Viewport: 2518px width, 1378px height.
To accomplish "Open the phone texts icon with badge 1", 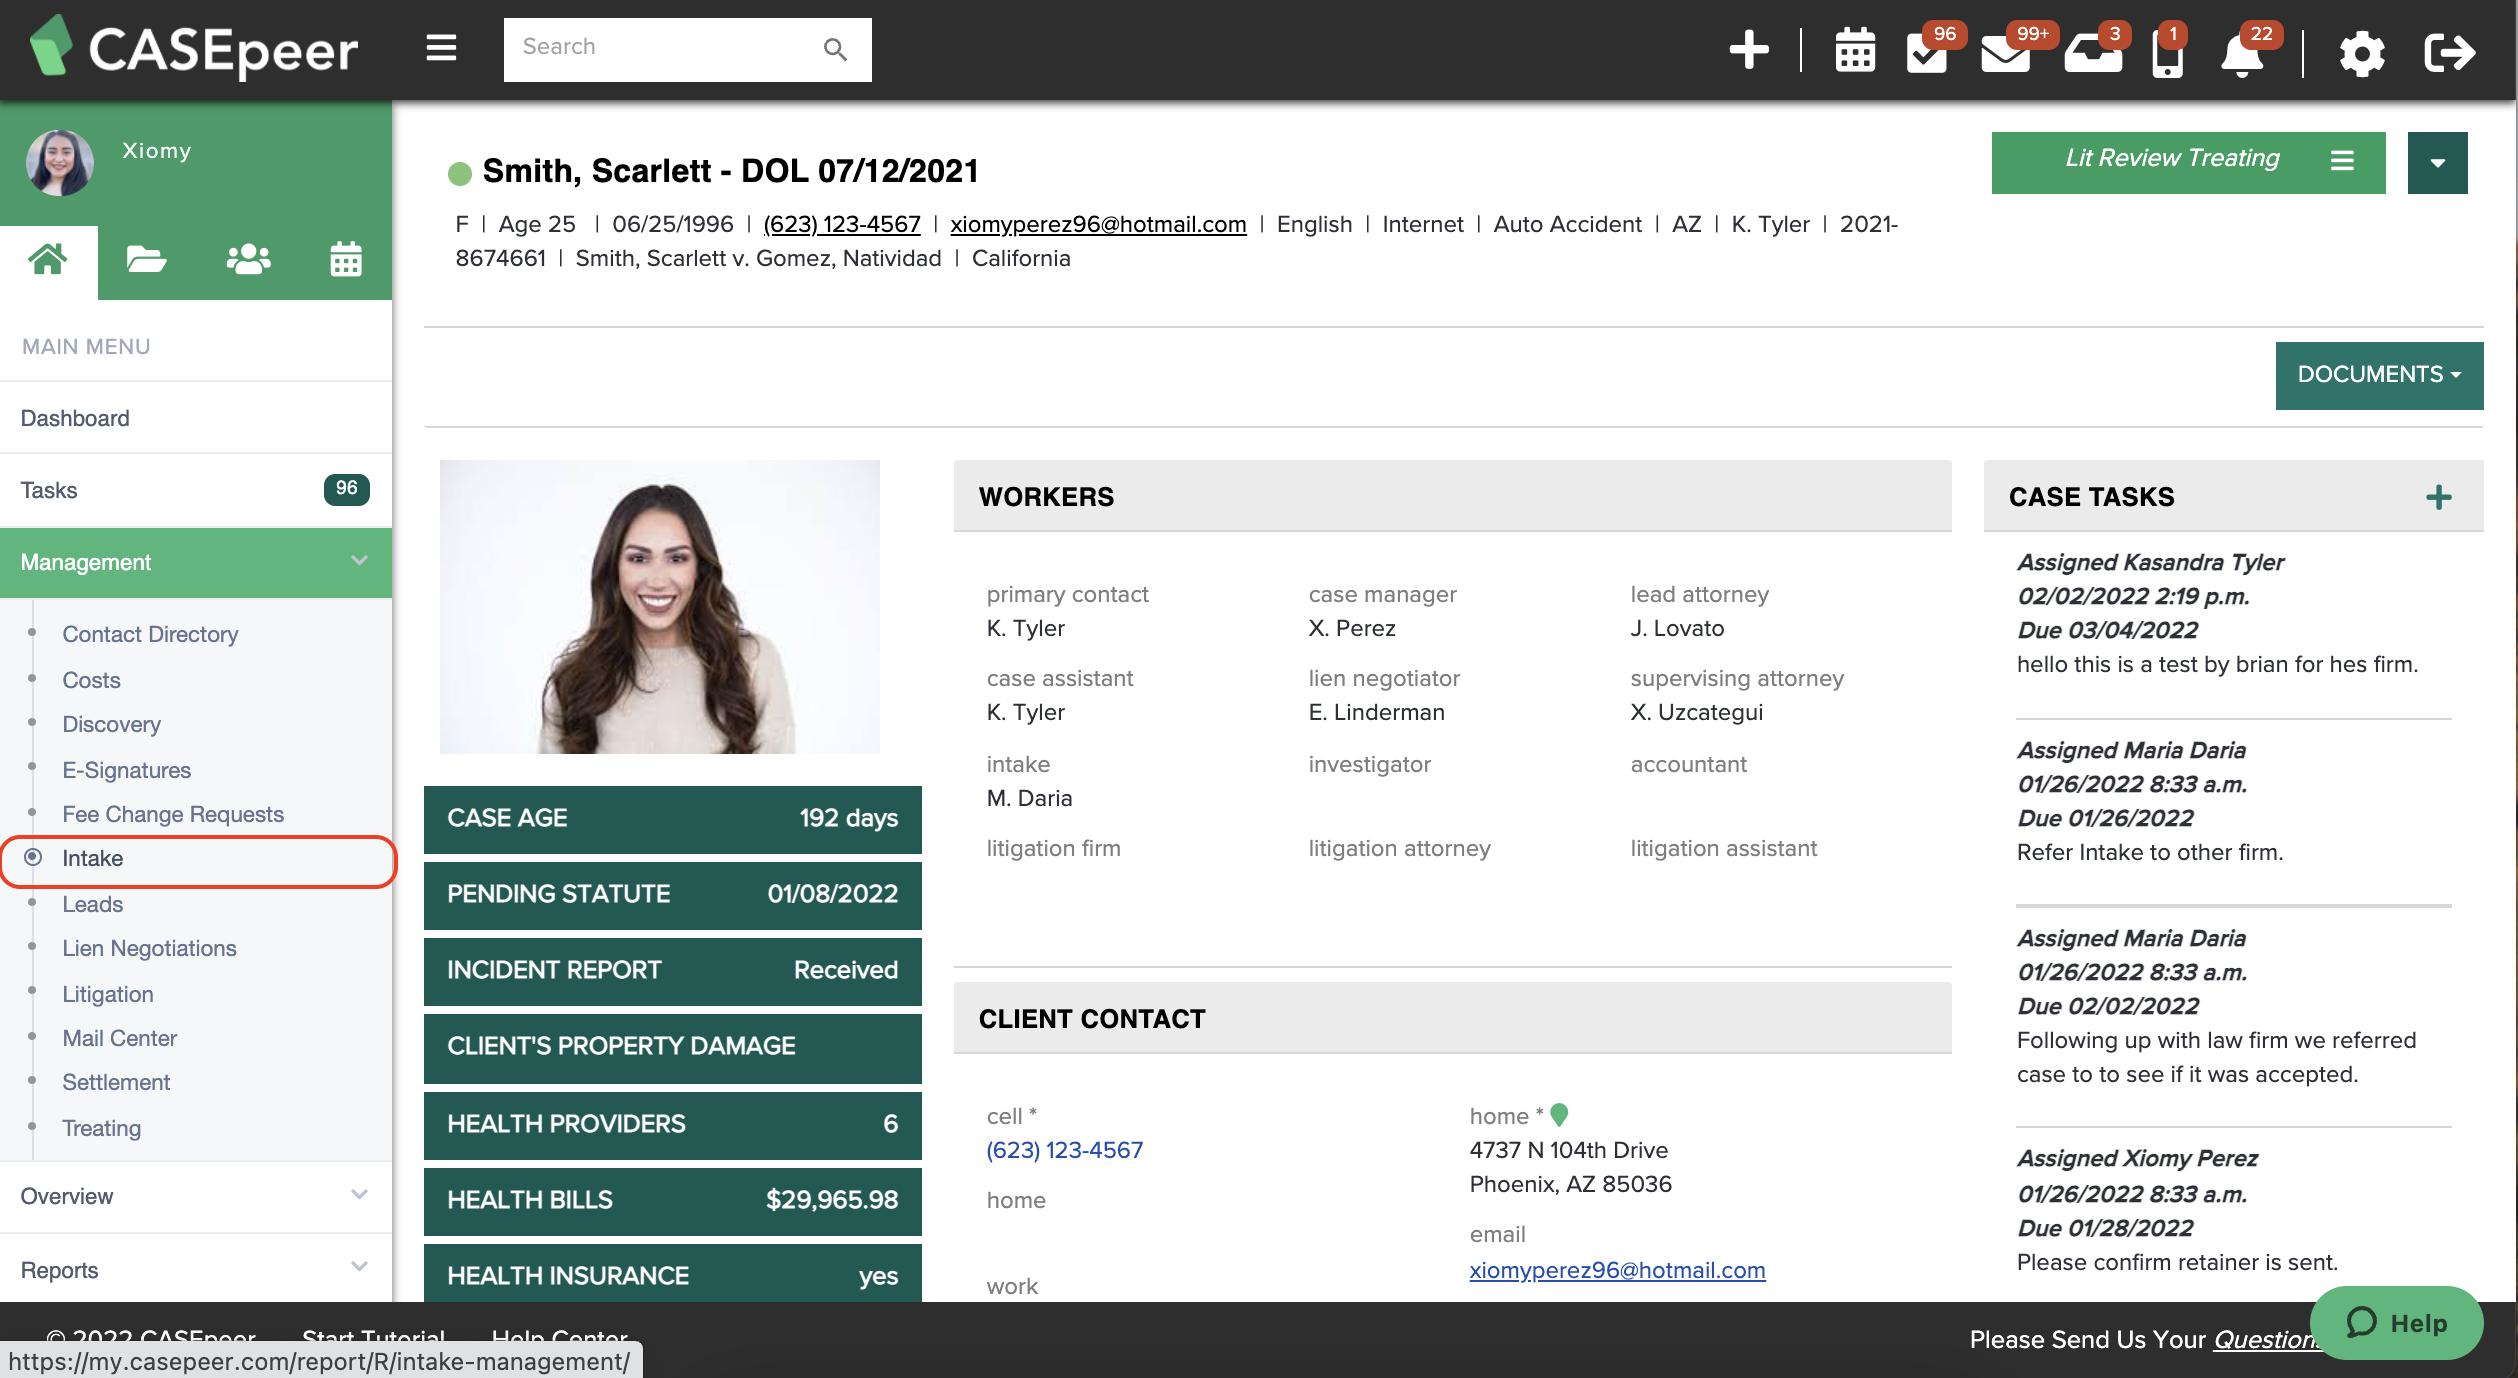I will [2167, 55].
